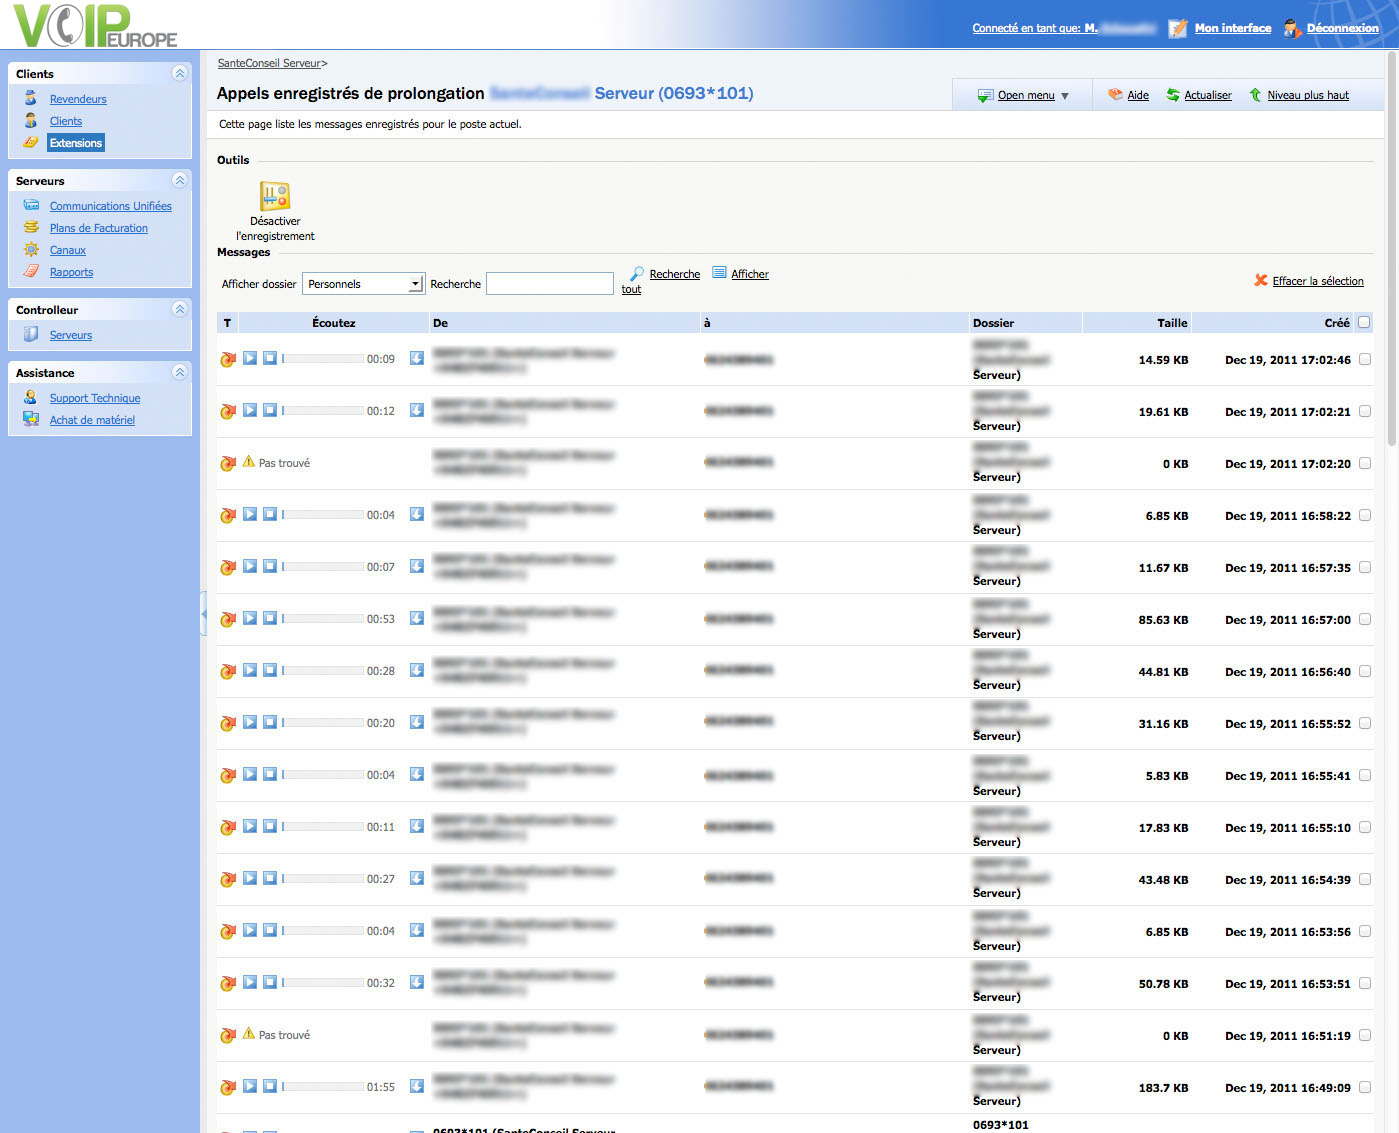Image resolution: width=1399 pixels, height=1133 pixels.
Task: Click the call-type icon on the first row
Action: tap(228, 359)
